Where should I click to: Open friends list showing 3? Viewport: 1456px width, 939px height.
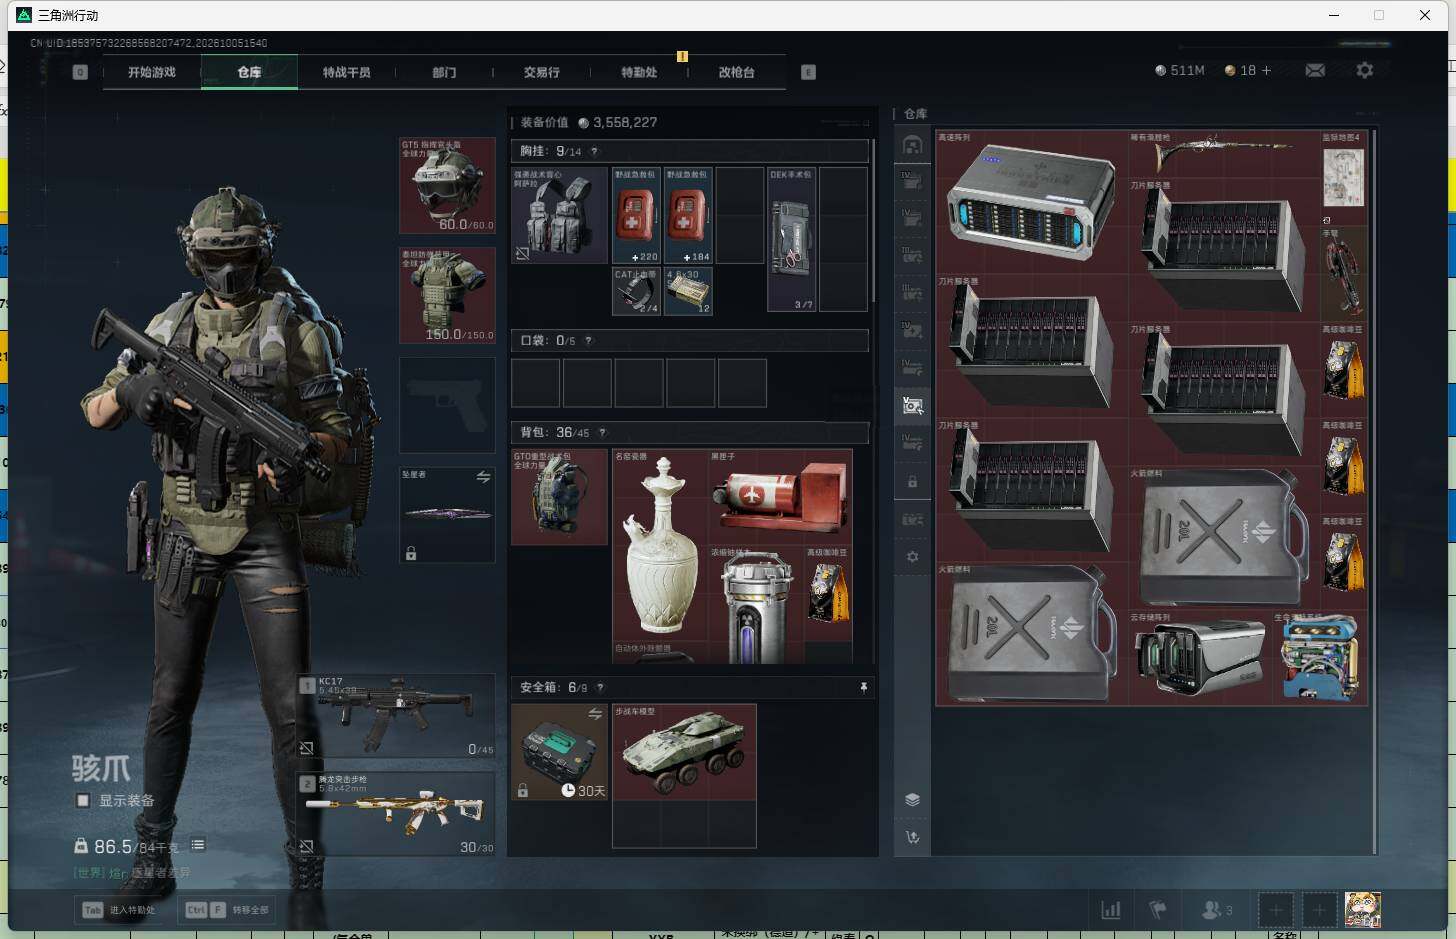(x=1216, y=910)
